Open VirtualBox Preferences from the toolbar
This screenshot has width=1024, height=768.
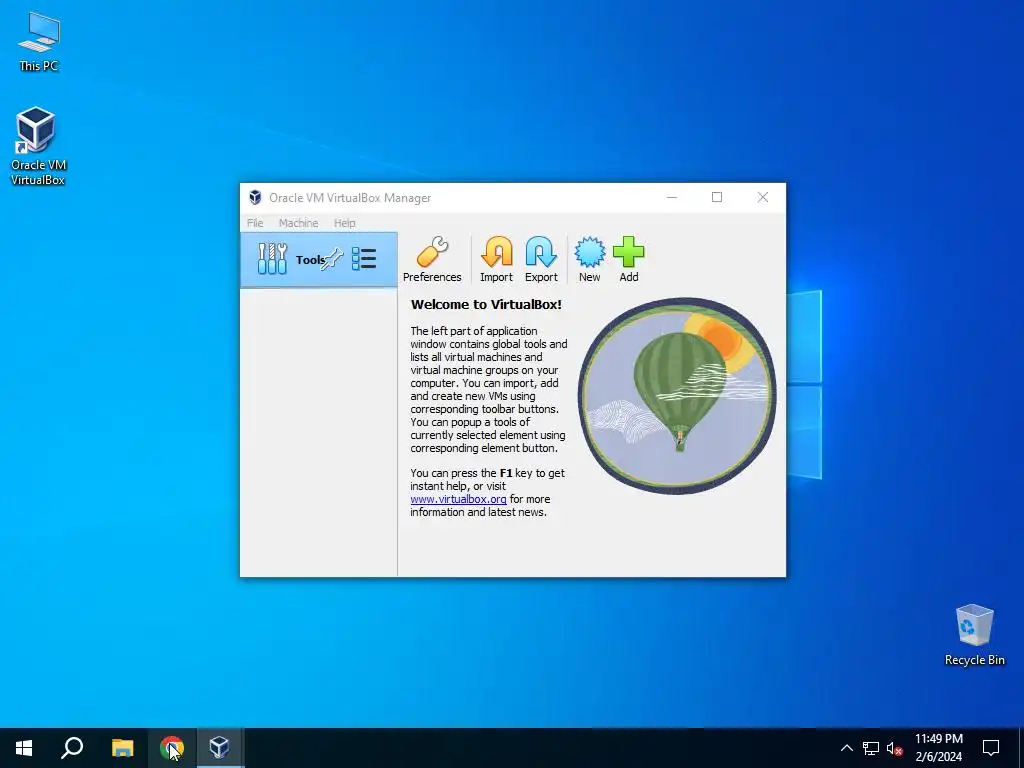point(432,259)
